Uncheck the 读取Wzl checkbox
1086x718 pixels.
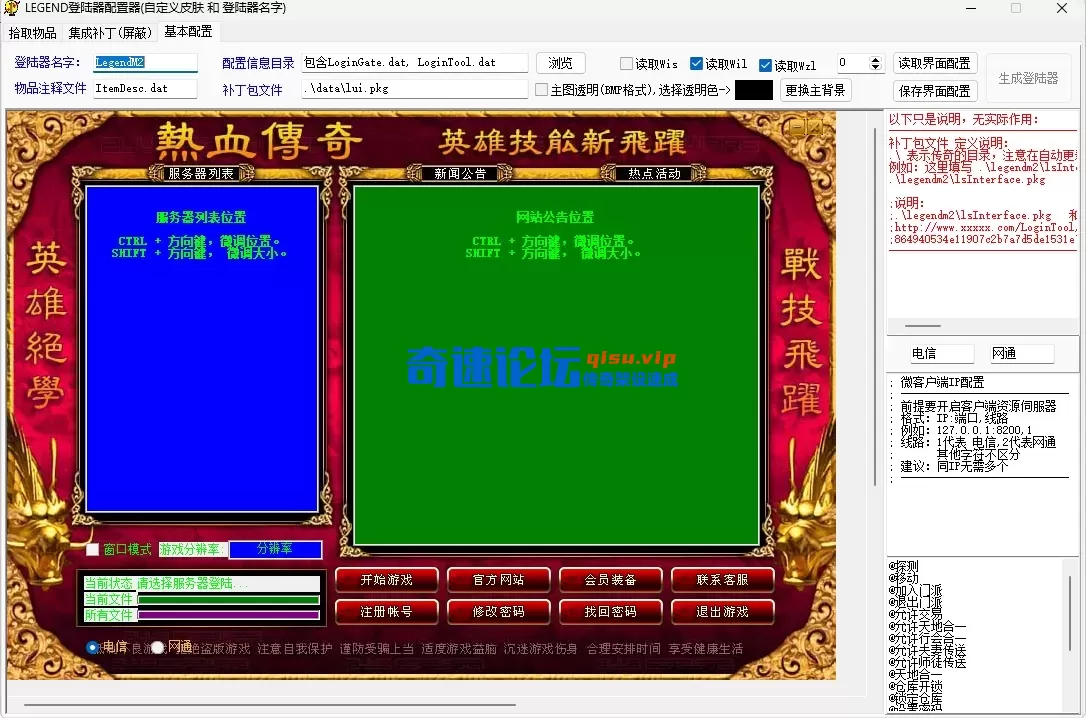[x=765, y=65]
